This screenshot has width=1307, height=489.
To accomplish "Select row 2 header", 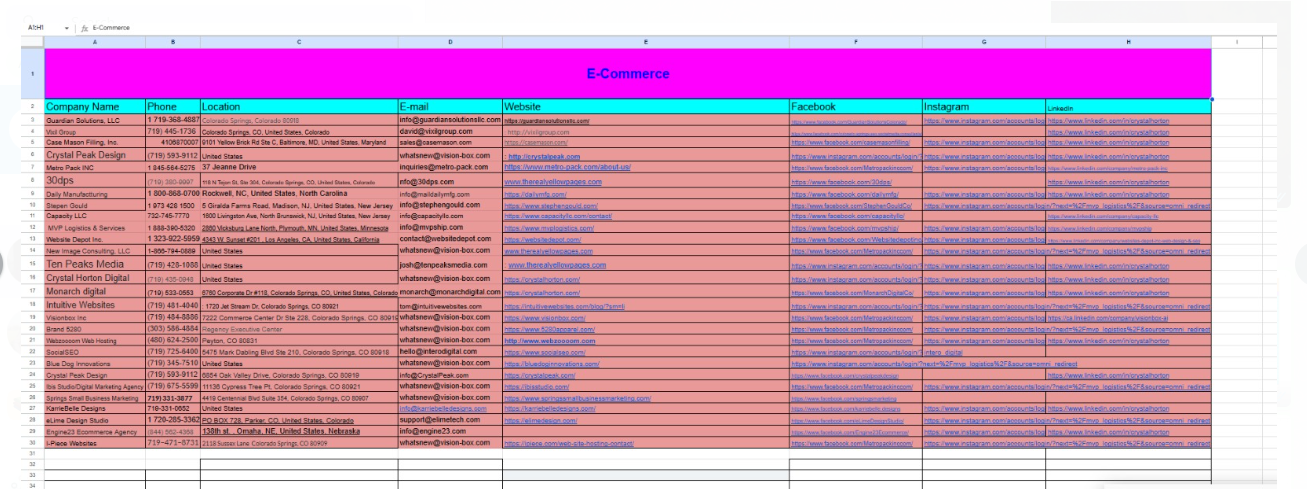I will click(x=32, y=106).
